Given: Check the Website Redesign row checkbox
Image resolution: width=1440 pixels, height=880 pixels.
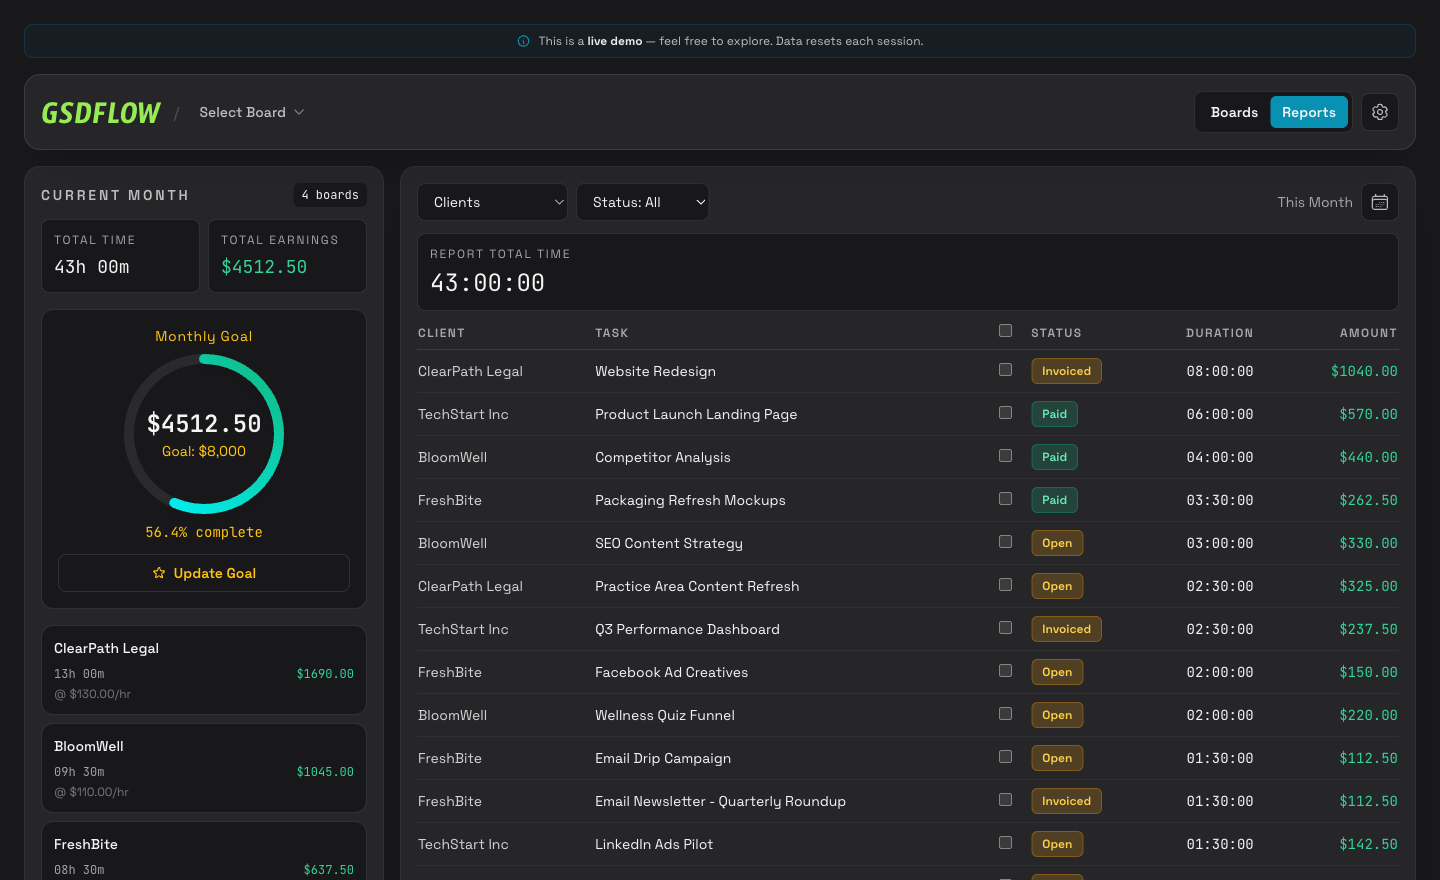Looking at the screenshot, I should pyautogui.click(x=1005, y=370).
